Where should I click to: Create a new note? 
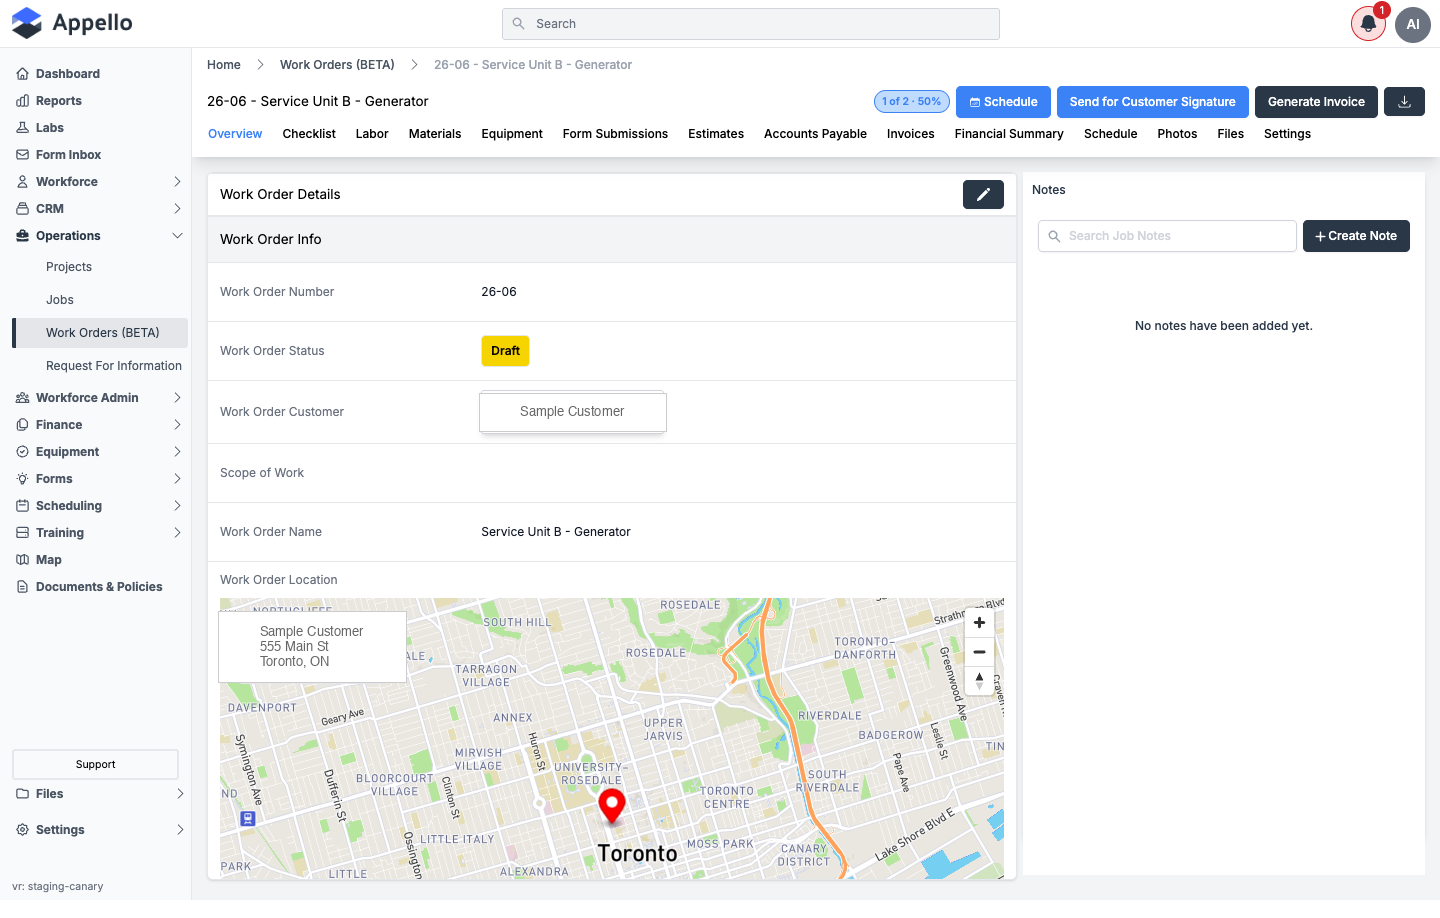click(1356, 236)
